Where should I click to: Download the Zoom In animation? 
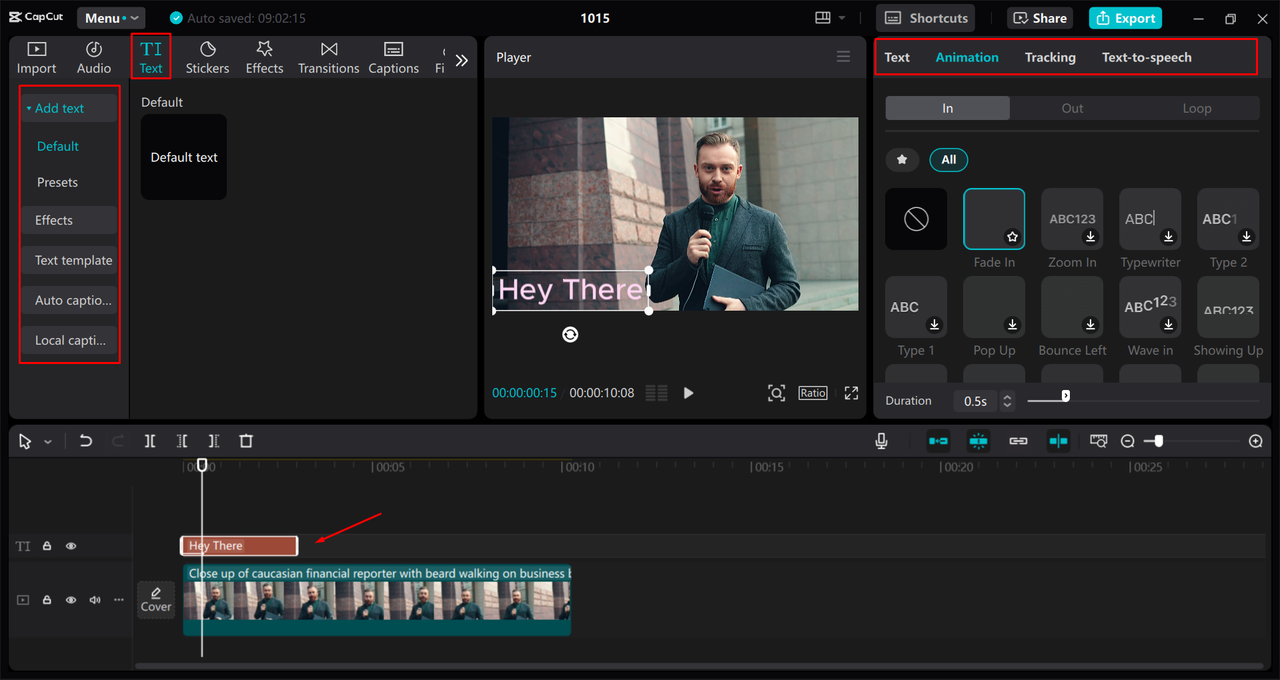click(1091, 237)
